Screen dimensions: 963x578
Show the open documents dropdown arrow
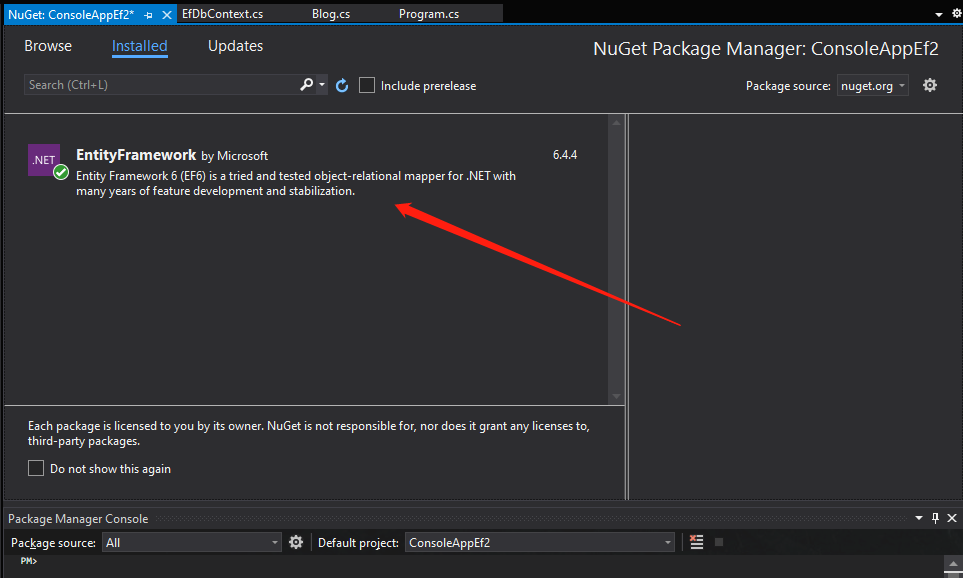click(x=938, y=14)
